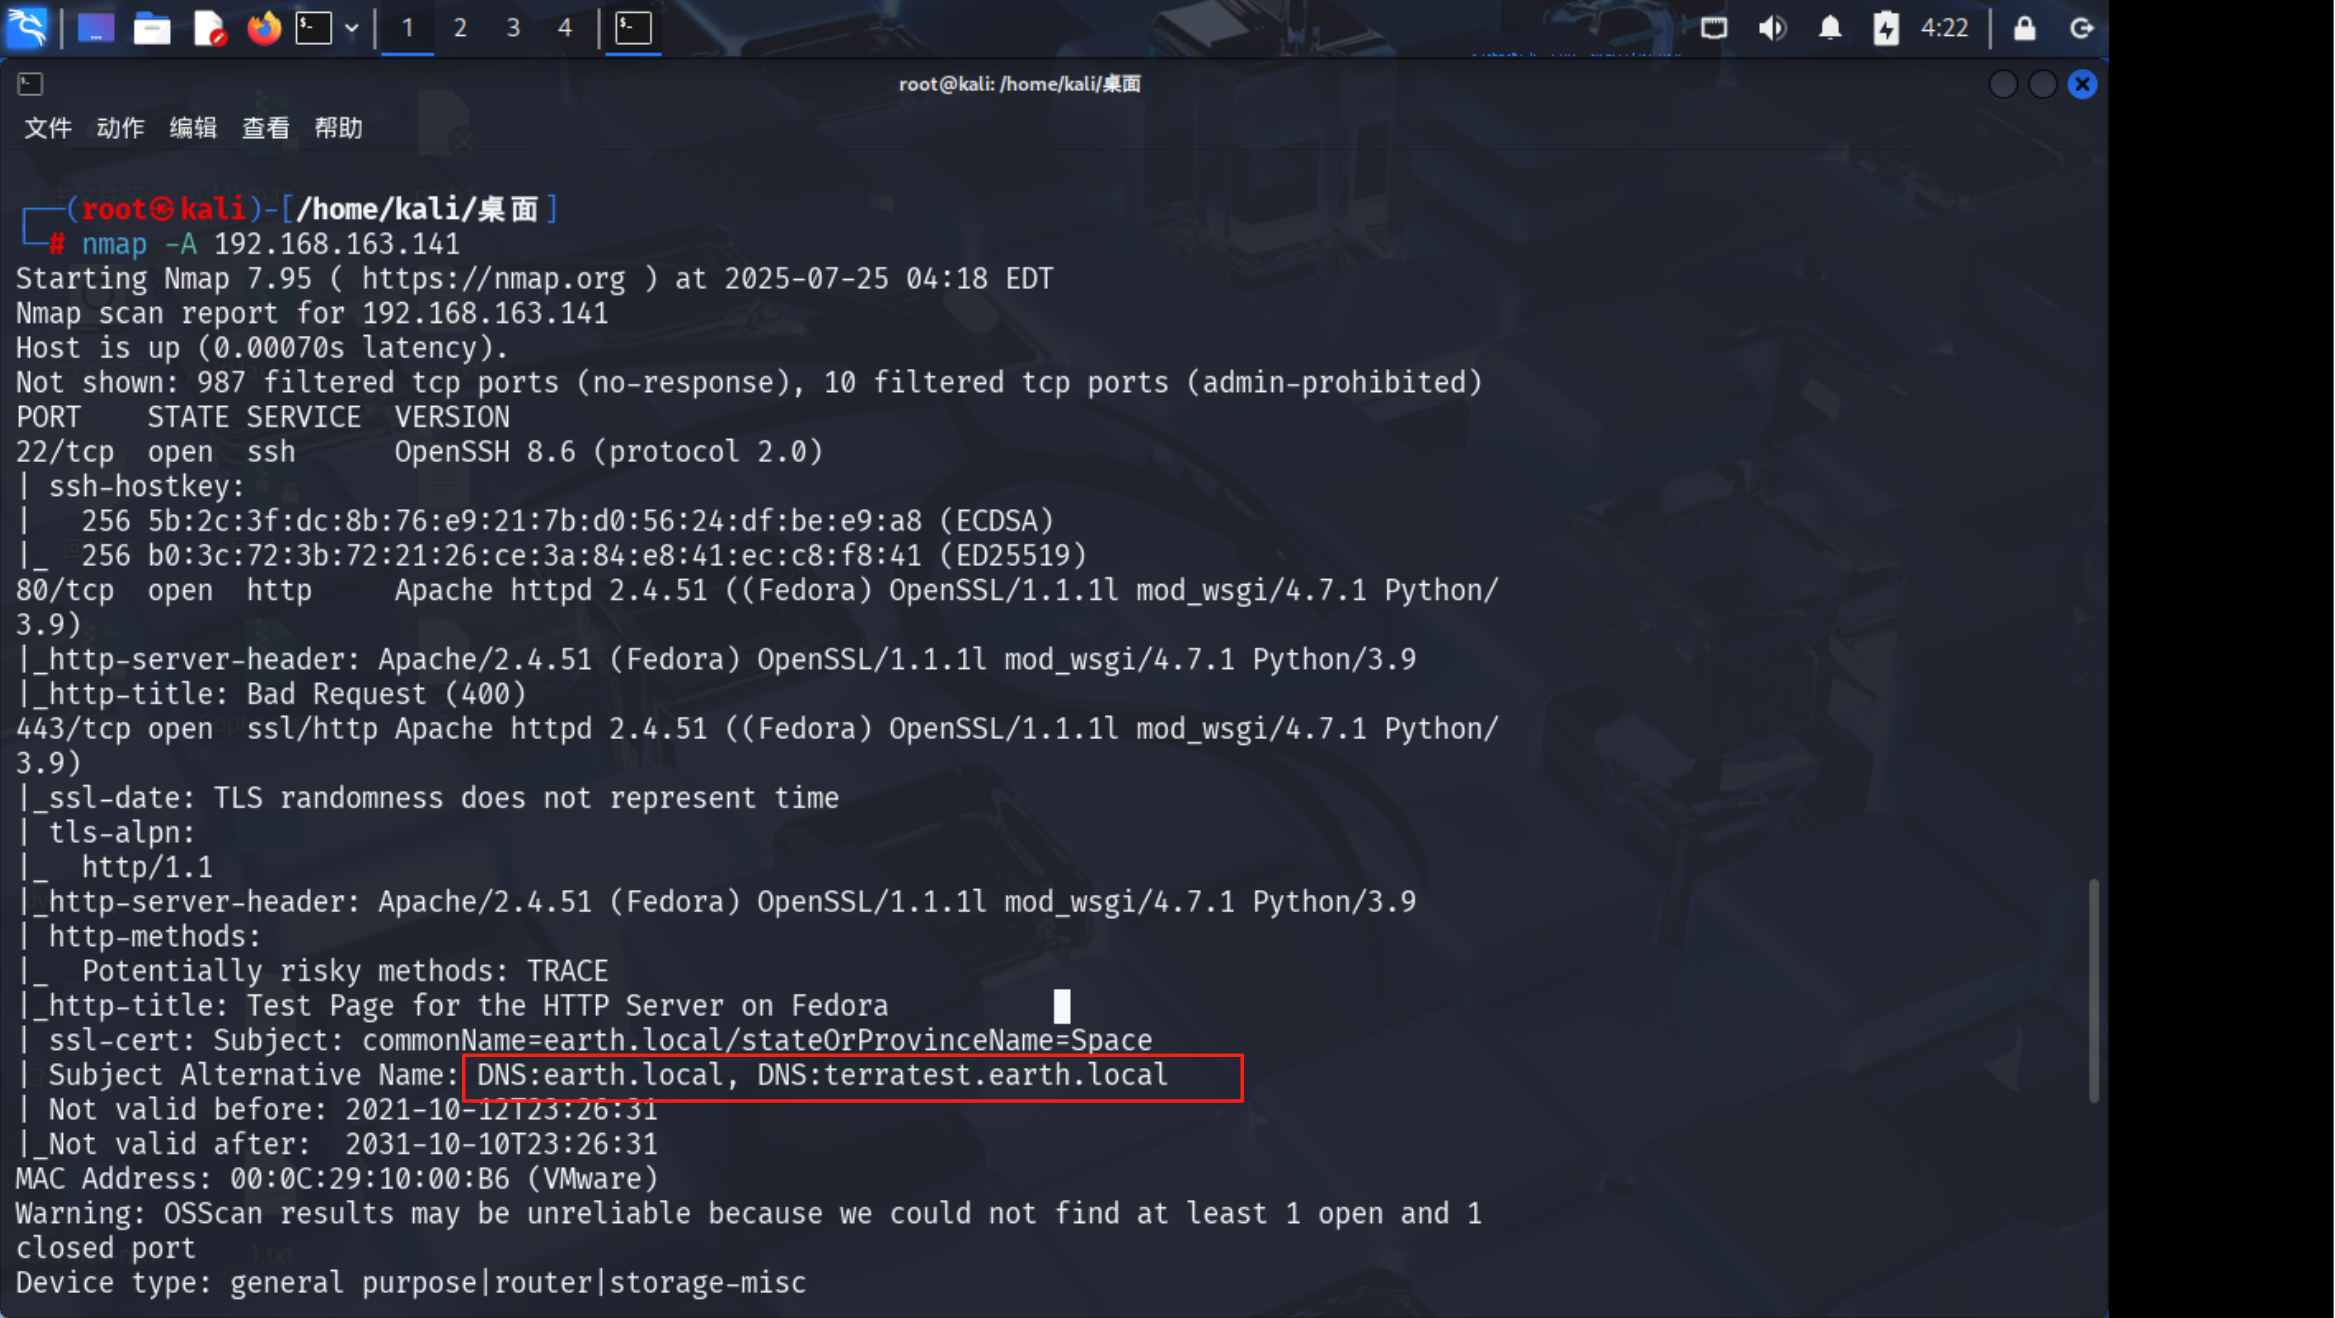Click the terminal vertical scrollbar handle
Viewport: 2335px width, 1318px height.
pyautogui.click(x=2093, y=990)
